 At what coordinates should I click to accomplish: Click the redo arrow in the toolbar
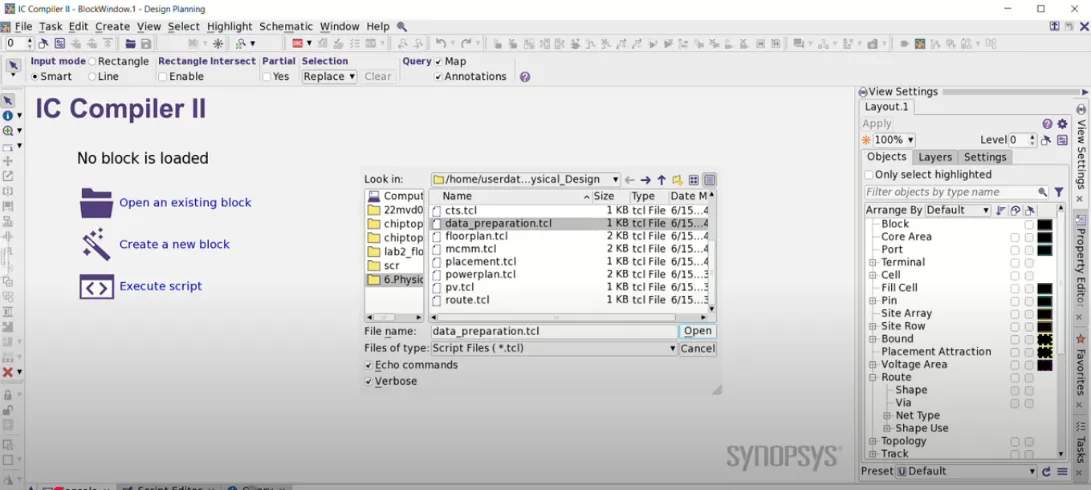[x=465, y=43]
